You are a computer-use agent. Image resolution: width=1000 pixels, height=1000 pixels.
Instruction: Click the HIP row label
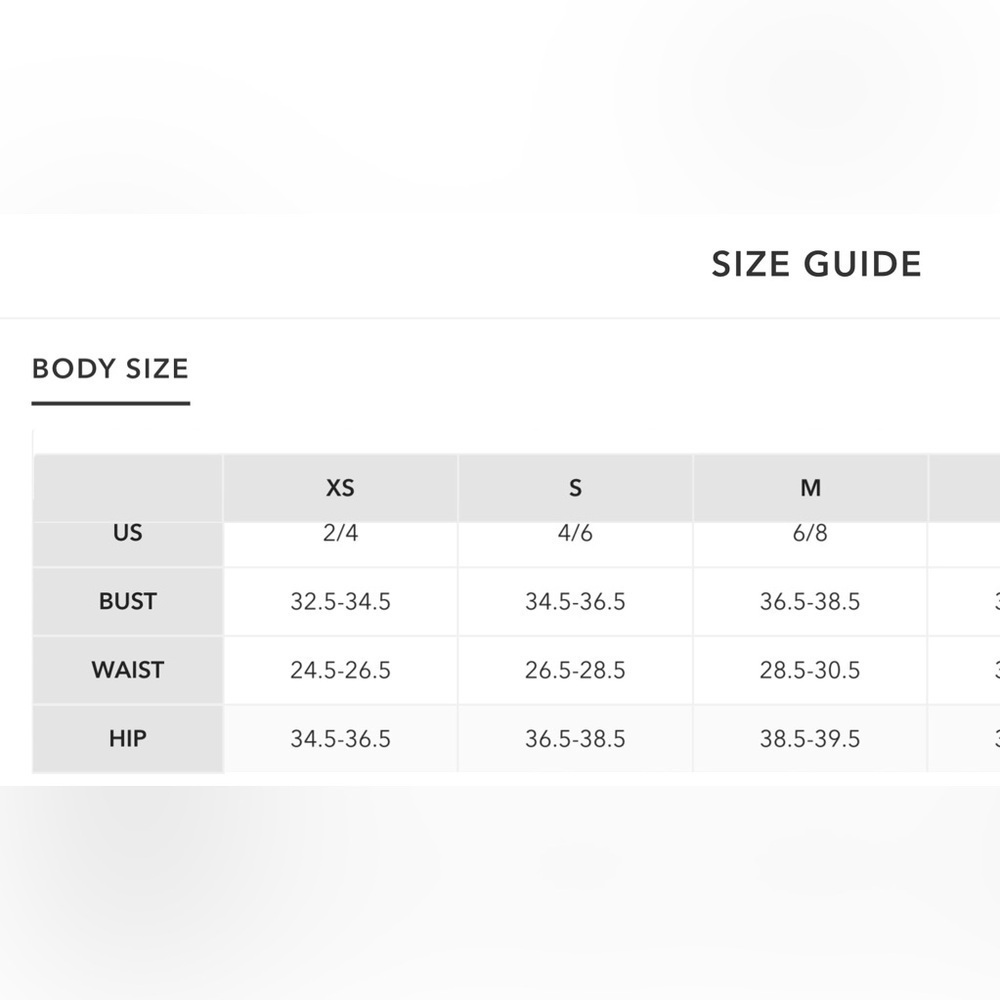[128, 739]
